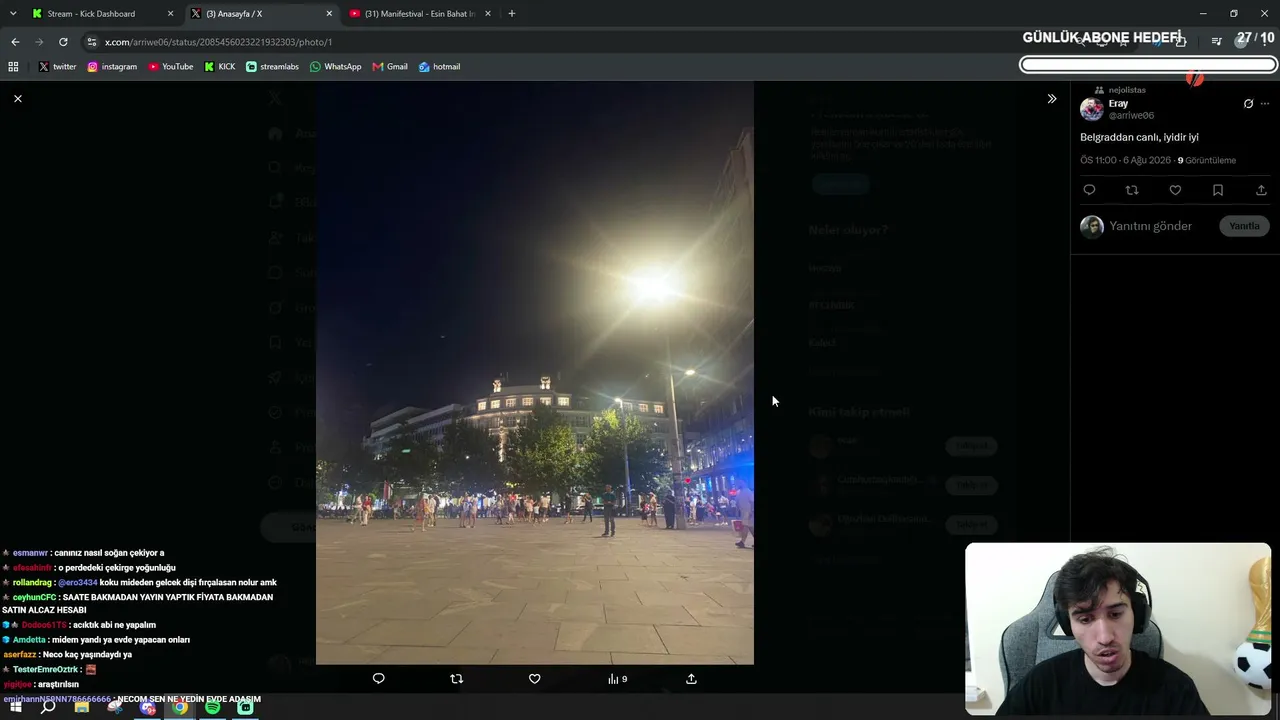Switch to the Stream - Kick Dashboard tab
The width and height of the screenshot is (1280, 720).
(x=91, y=14)
